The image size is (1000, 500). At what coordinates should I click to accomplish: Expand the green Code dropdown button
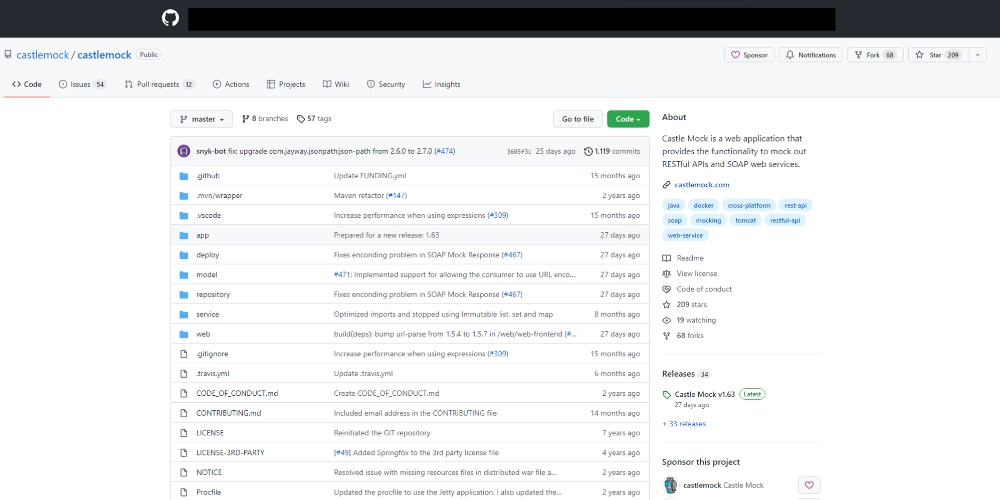coord(628,119)
